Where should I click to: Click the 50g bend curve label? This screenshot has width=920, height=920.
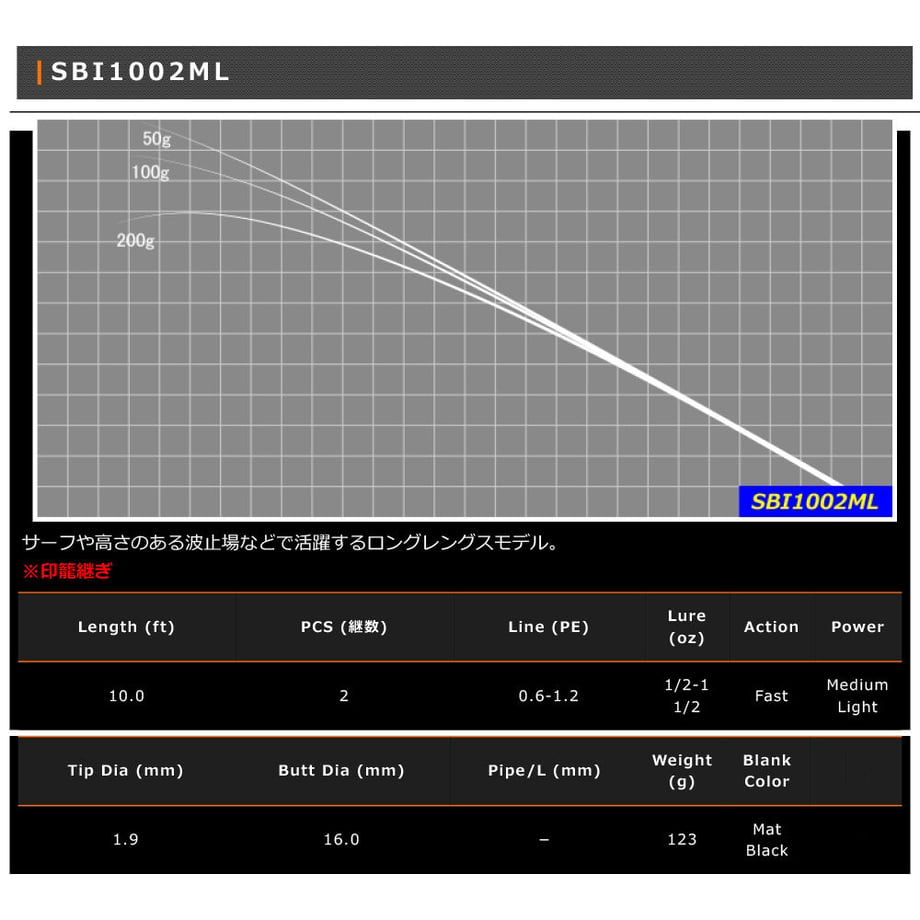coord(157,139)
